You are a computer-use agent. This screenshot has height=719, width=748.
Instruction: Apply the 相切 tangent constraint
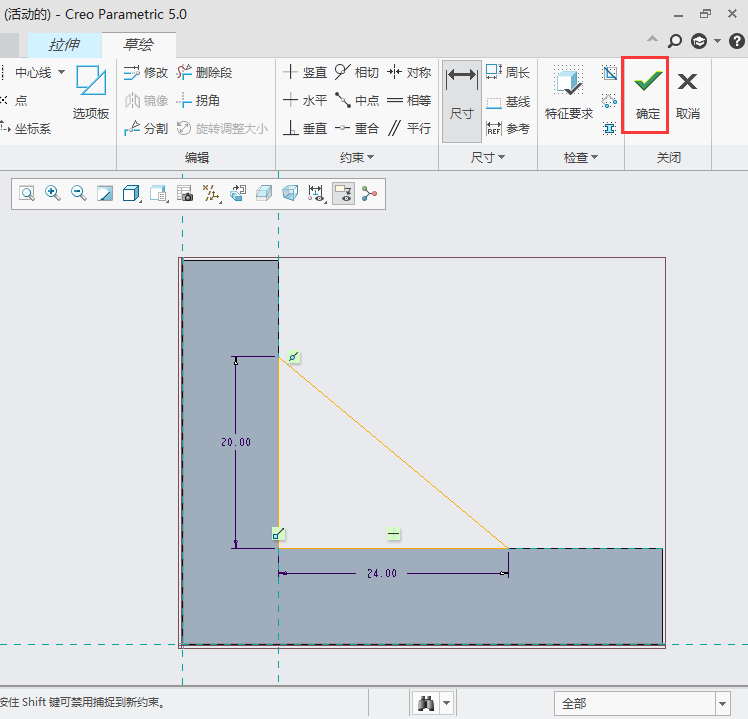click(x=356, y=72)
